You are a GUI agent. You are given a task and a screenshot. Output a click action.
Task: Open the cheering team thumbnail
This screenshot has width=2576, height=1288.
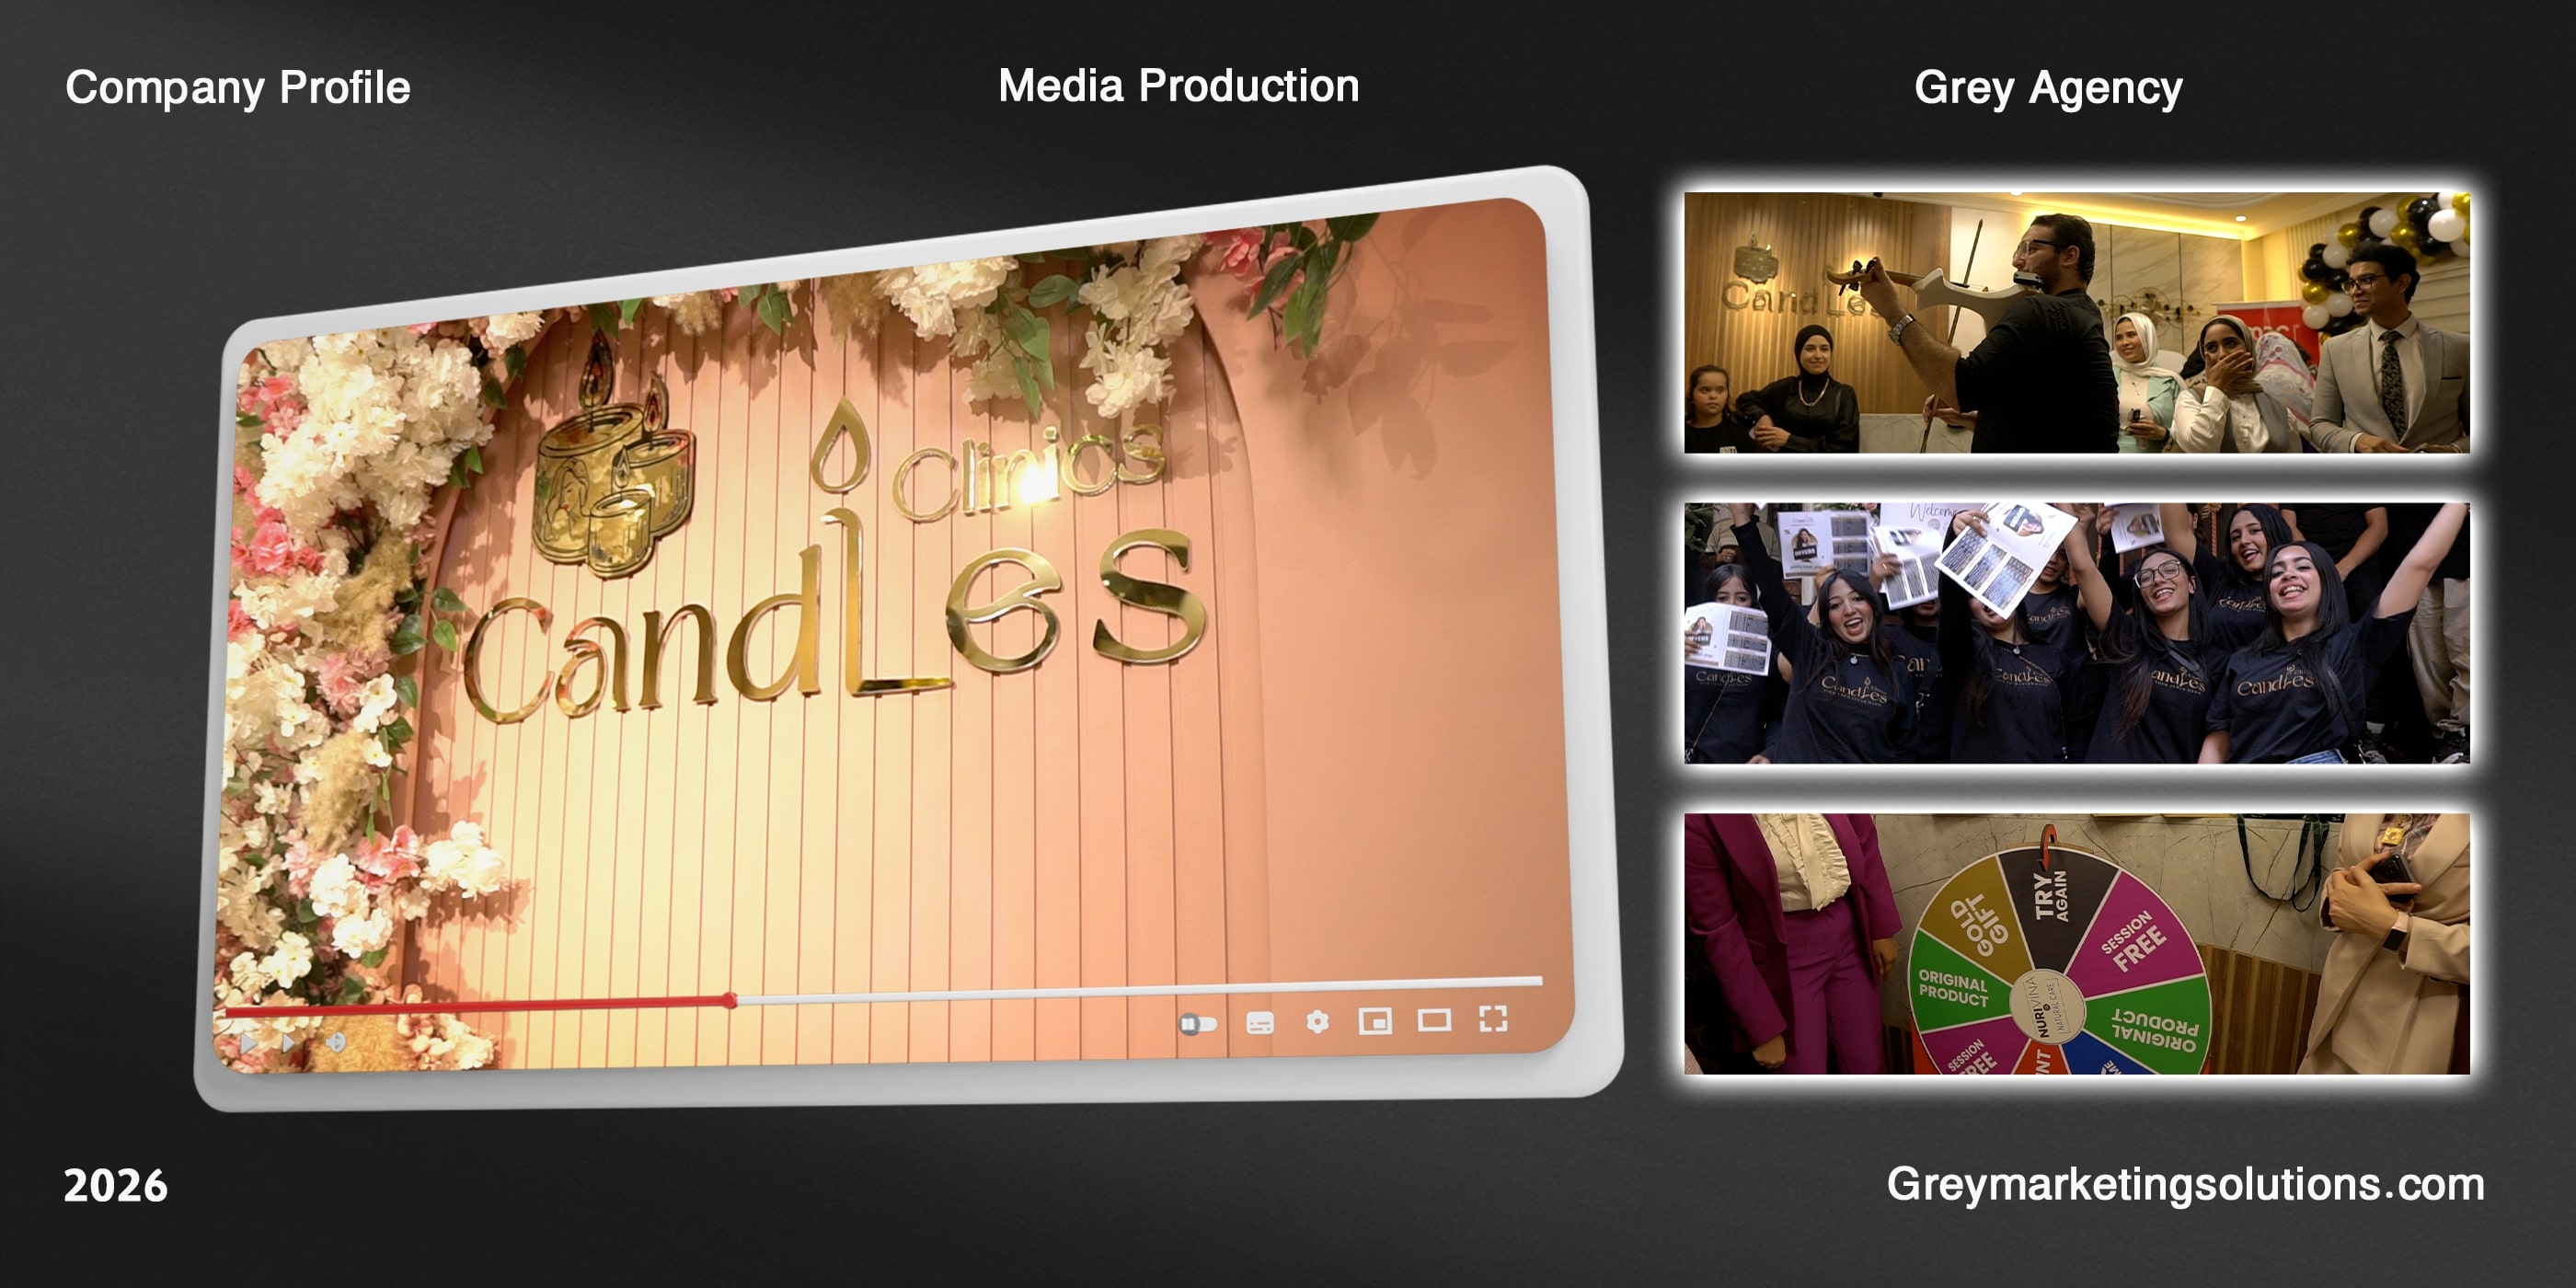[2076, 633]
